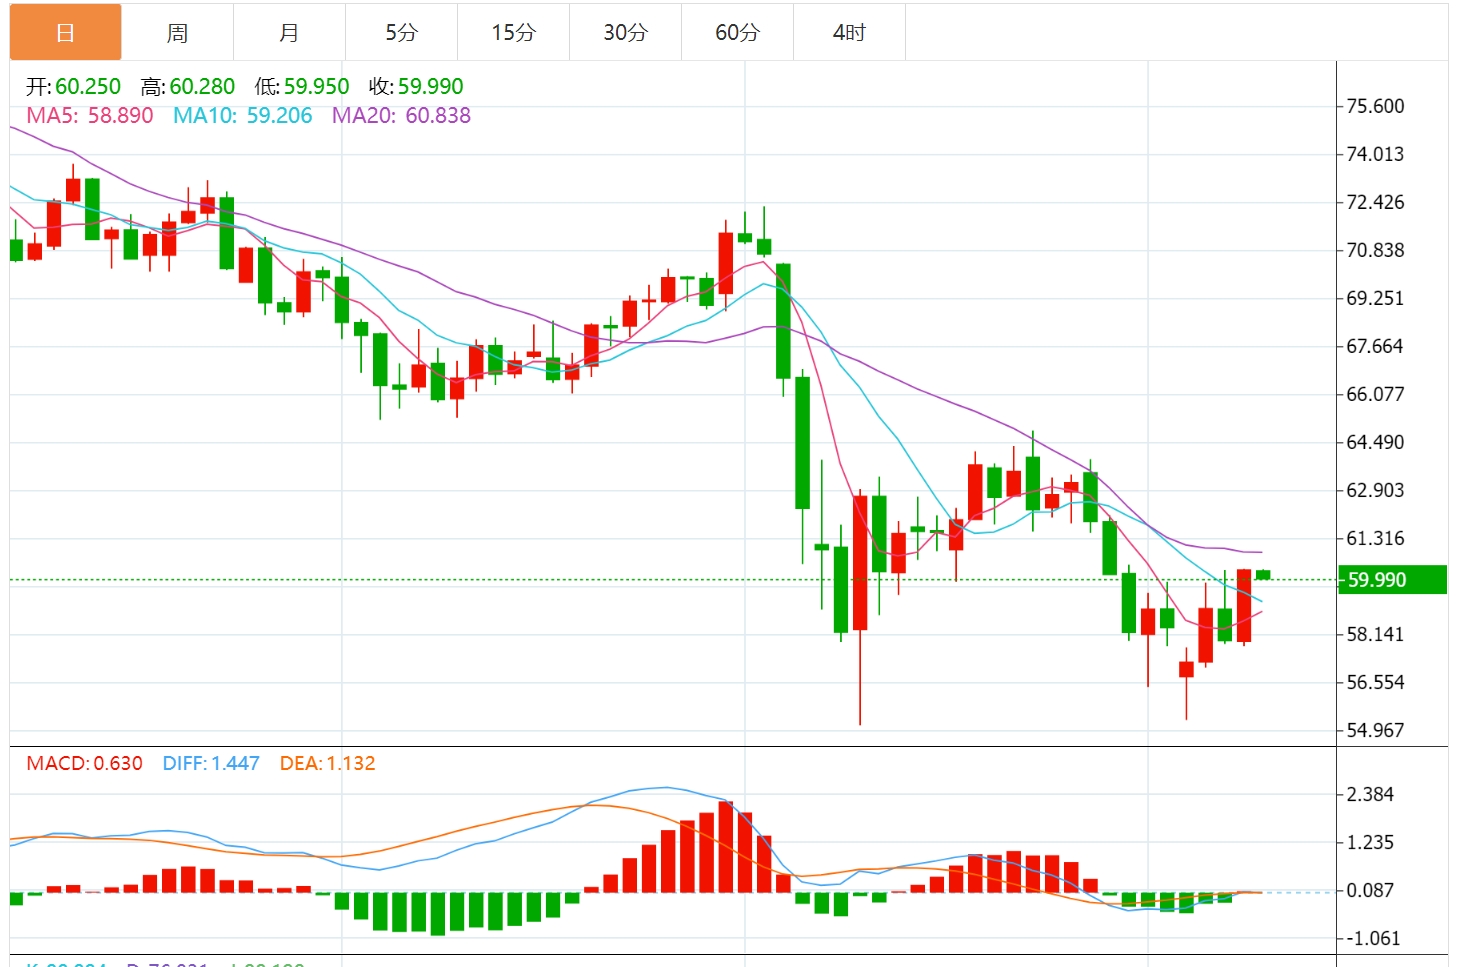1473x967 pixels.
Task: Click the 58.141 price axis label
Action: click(1375, 634)
